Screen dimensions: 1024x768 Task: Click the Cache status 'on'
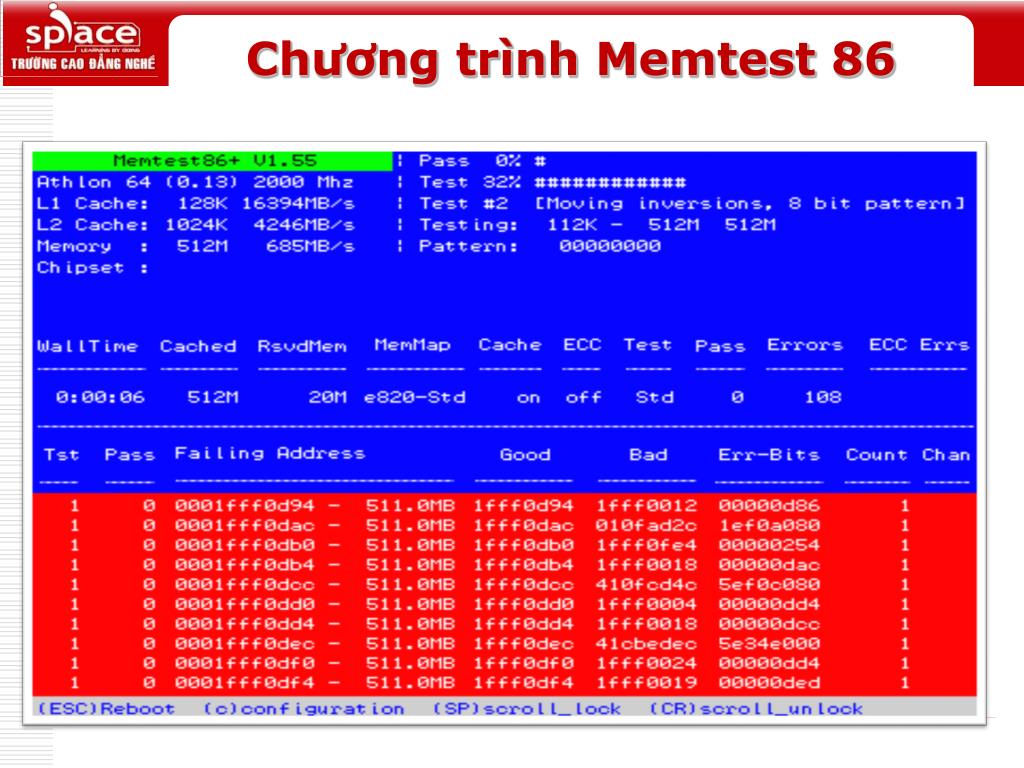tap(528, 398)
